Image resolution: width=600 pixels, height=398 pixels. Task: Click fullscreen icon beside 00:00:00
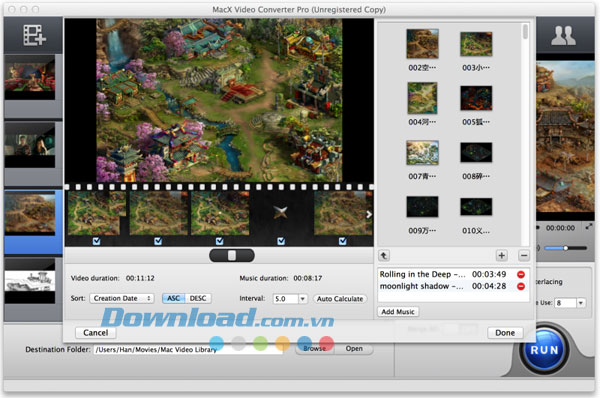coord(589,227)
